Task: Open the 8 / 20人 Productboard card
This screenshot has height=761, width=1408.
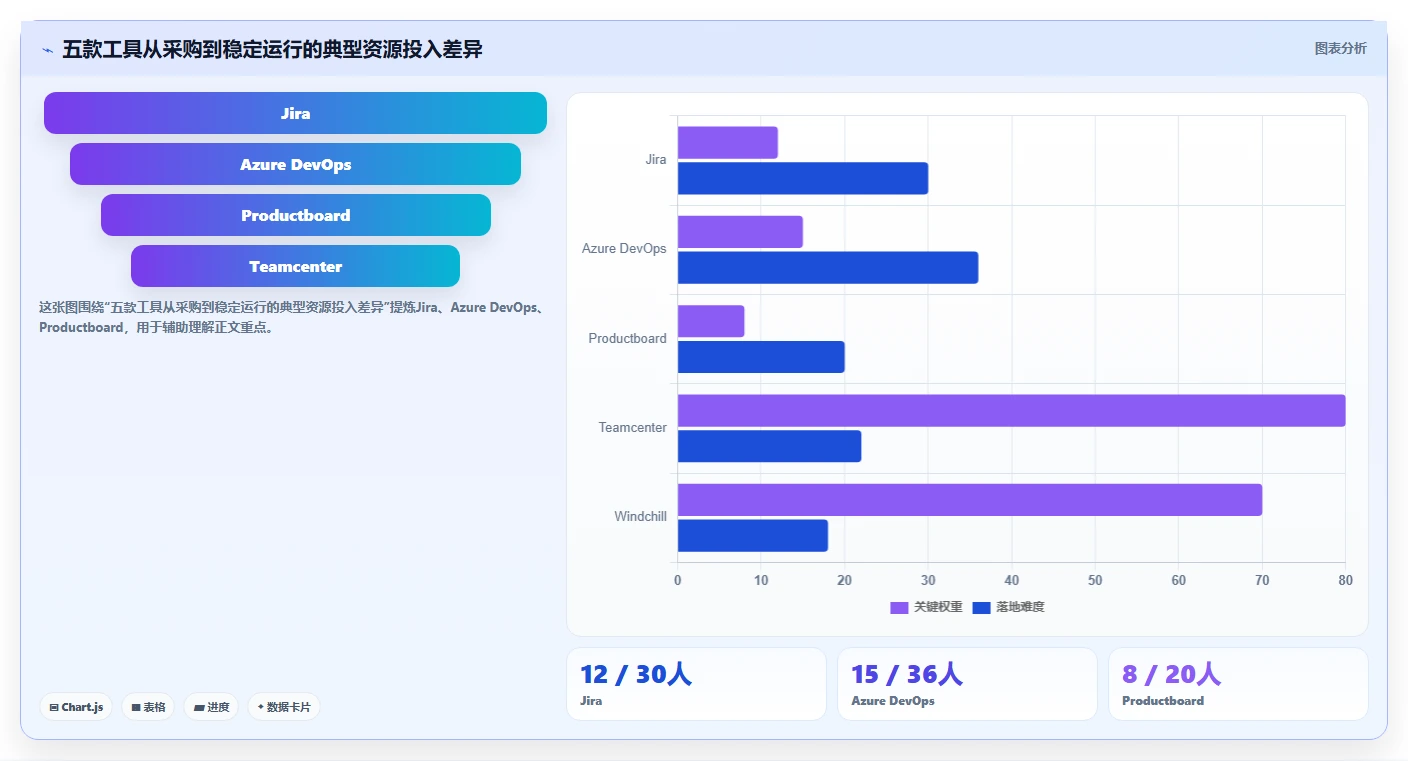Action: [x=1238, y=684]
